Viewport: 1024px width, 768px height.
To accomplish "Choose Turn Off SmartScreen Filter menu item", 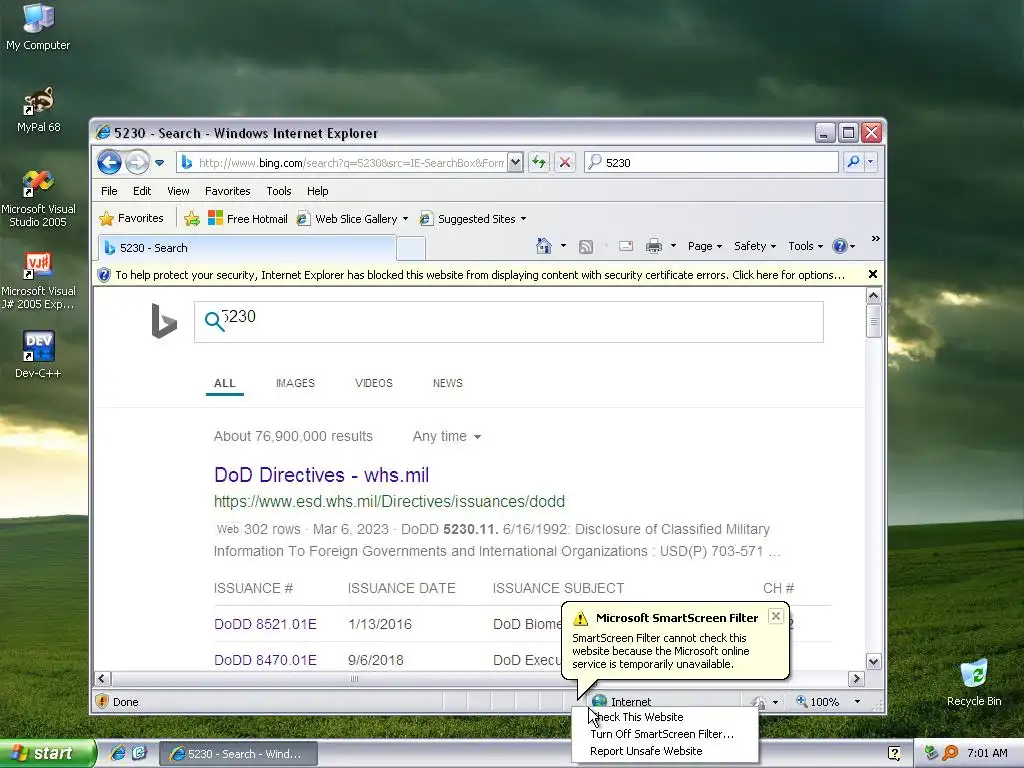I will tap(665, 734).
